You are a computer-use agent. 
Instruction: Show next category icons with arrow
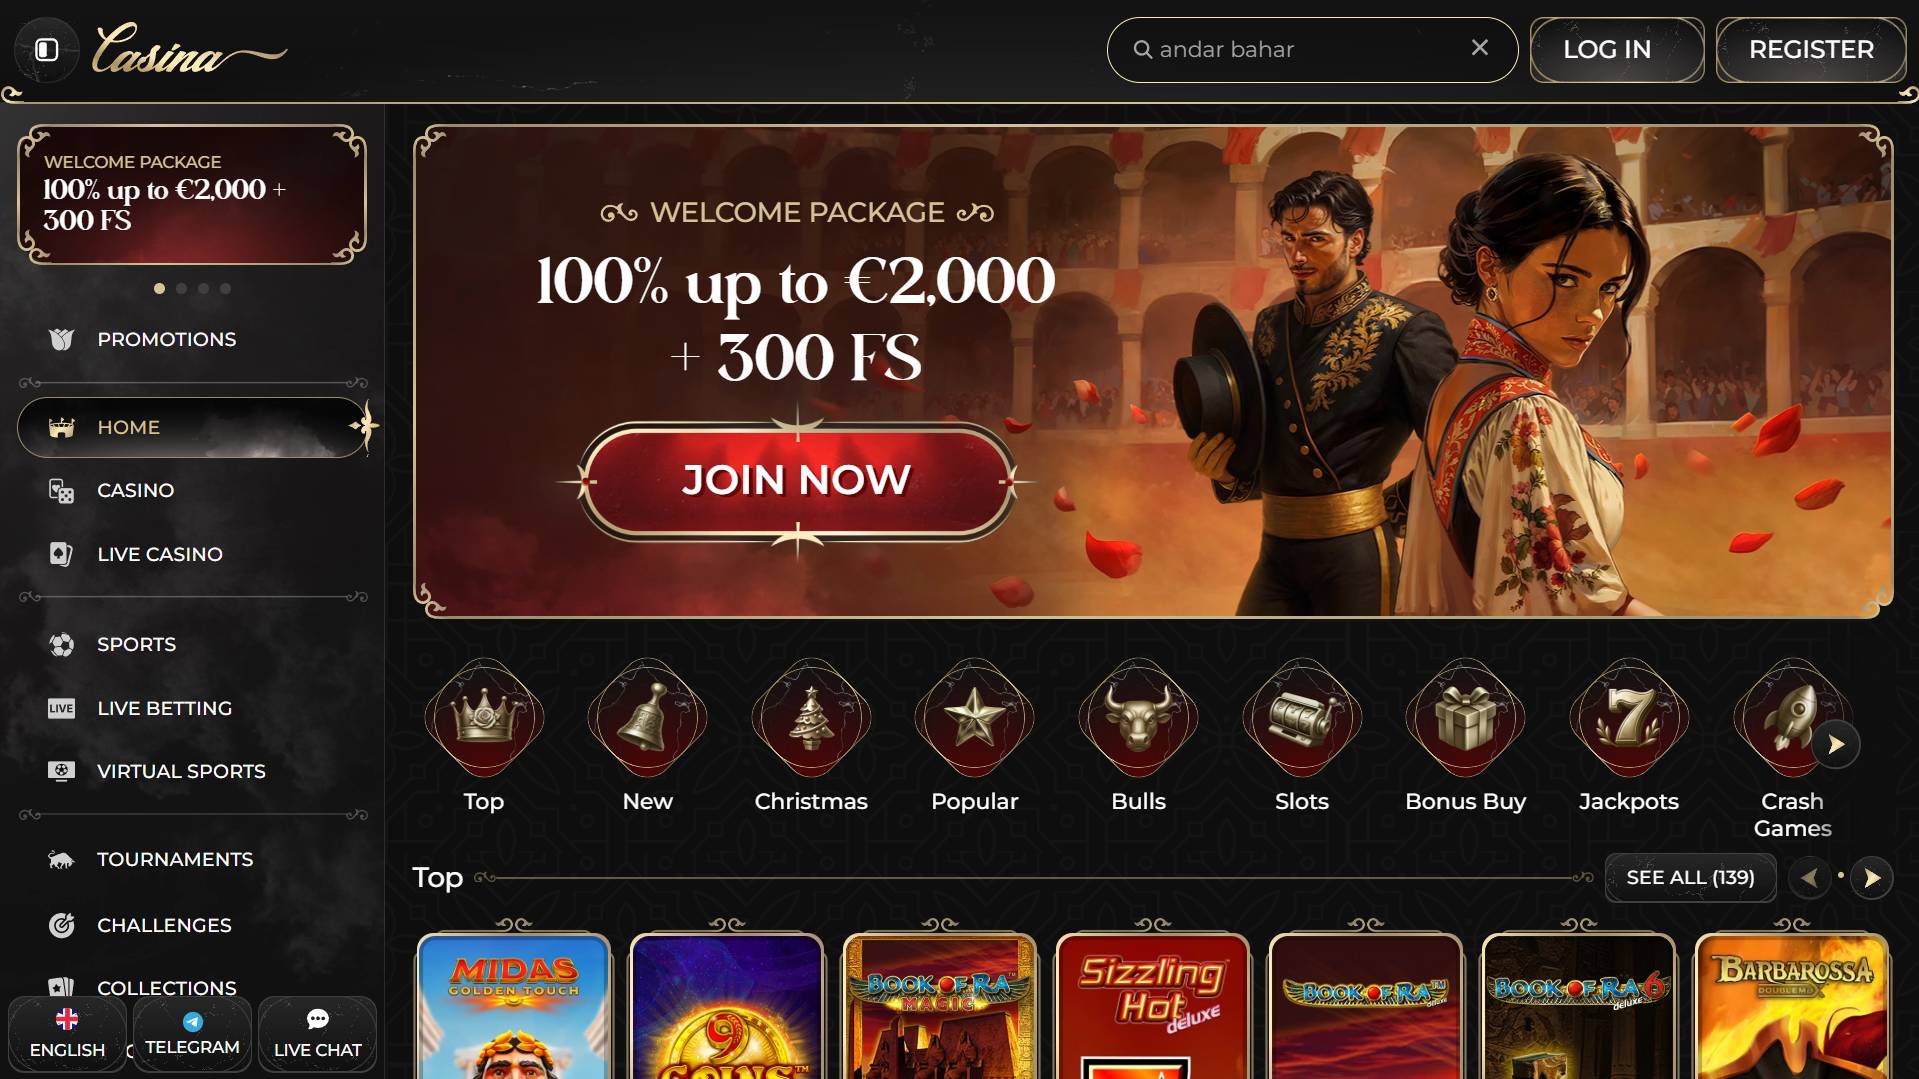pyautogui.click(x=1836, y=744)
